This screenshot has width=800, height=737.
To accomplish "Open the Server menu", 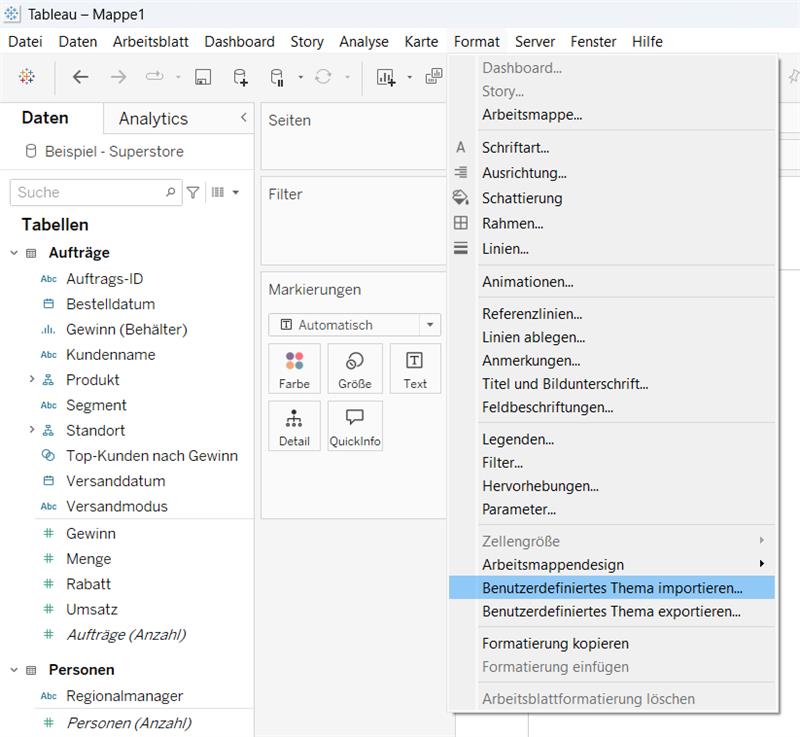I will point(535,41).
